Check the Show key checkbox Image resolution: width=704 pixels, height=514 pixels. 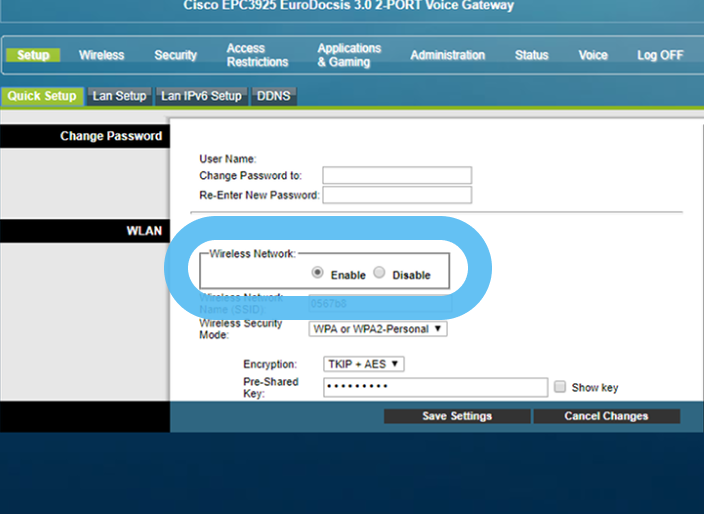560,387
